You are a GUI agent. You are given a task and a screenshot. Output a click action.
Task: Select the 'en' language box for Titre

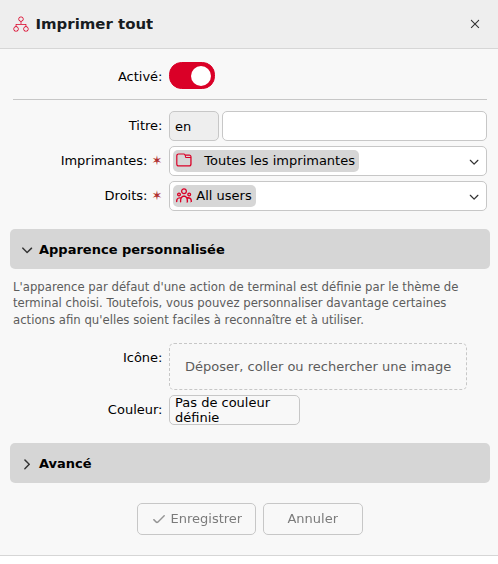click(194, 126)
